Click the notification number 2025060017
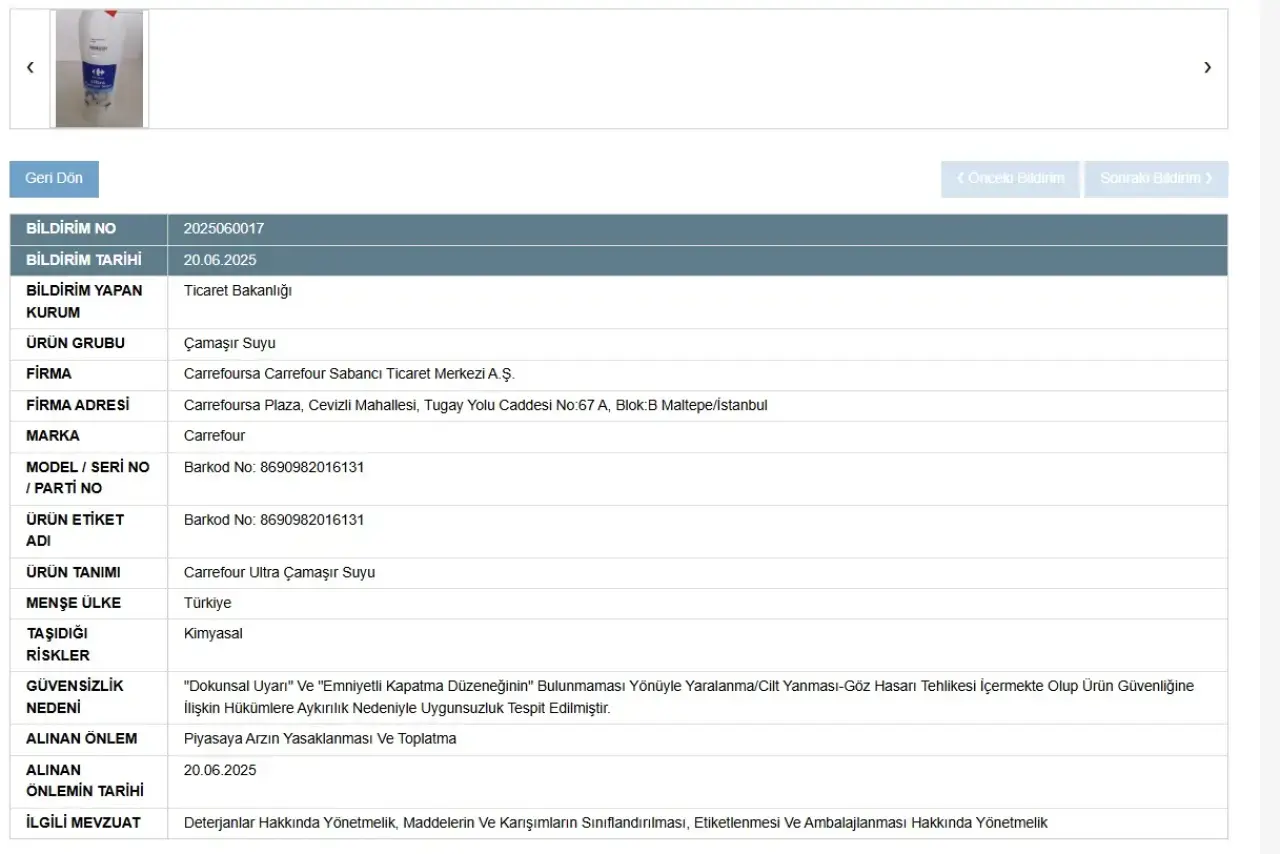Viewport: 1280px width, 854px height. pos(224,229)
